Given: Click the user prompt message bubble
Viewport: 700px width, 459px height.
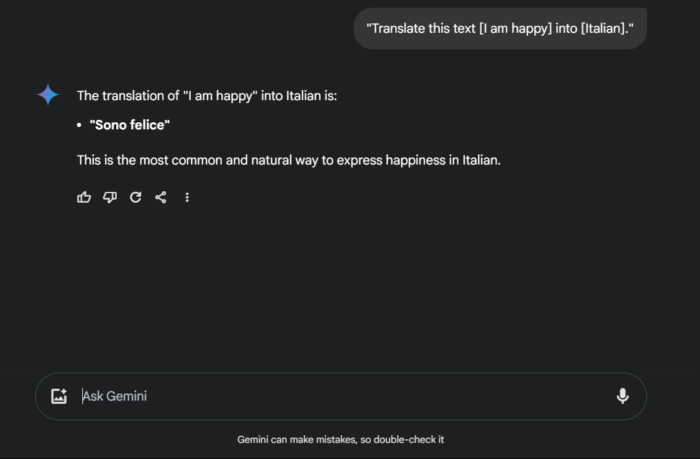Looking at the screenshot, I should [500, 28].
